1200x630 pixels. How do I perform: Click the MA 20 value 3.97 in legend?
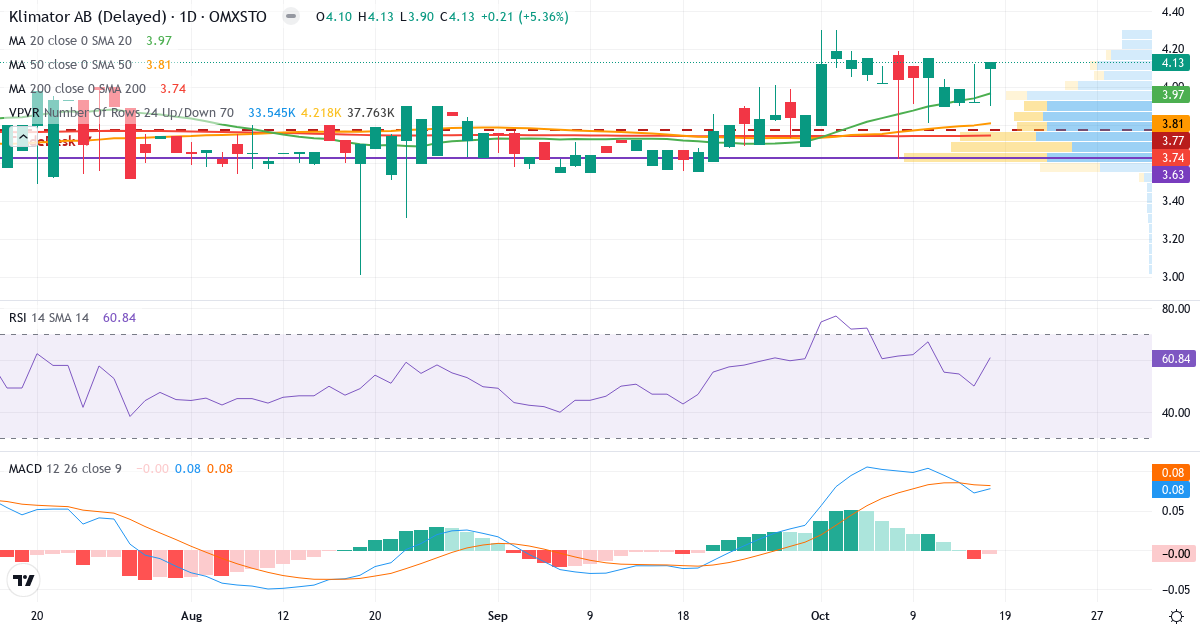(159, 41)
